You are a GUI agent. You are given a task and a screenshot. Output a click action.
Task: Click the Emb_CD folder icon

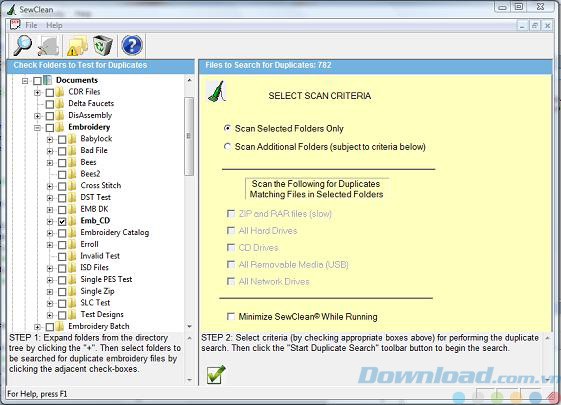(72, 221)
